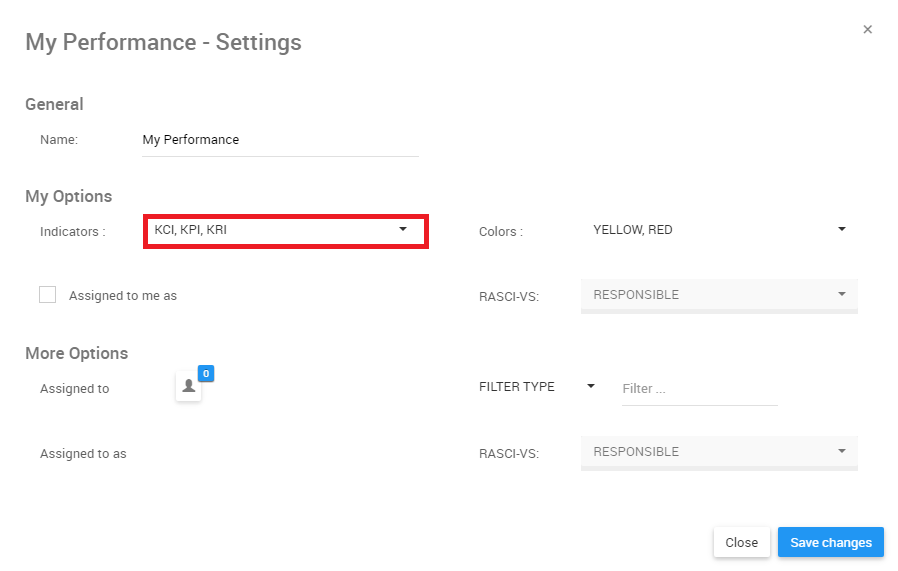Click the Indicators label text
The image size is (898, 571).
pyautogui.click(x=72, y=232)
